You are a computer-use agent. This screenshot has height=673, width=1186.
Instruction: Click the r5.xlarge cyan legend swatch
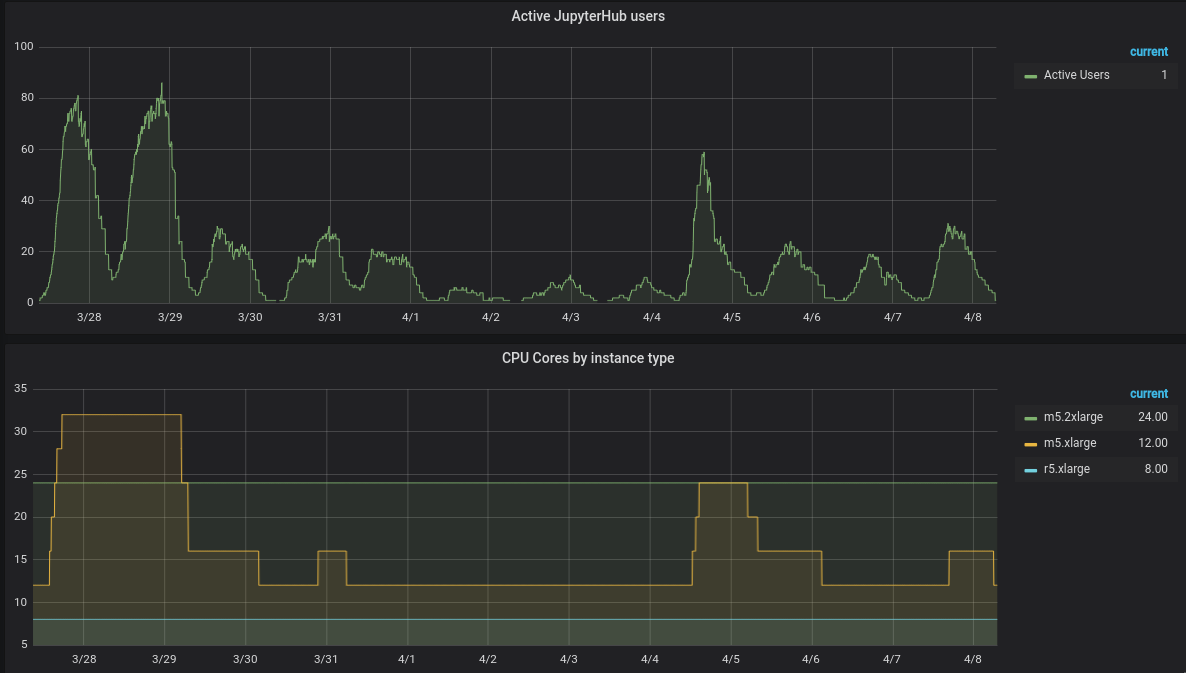(1030, 470)
